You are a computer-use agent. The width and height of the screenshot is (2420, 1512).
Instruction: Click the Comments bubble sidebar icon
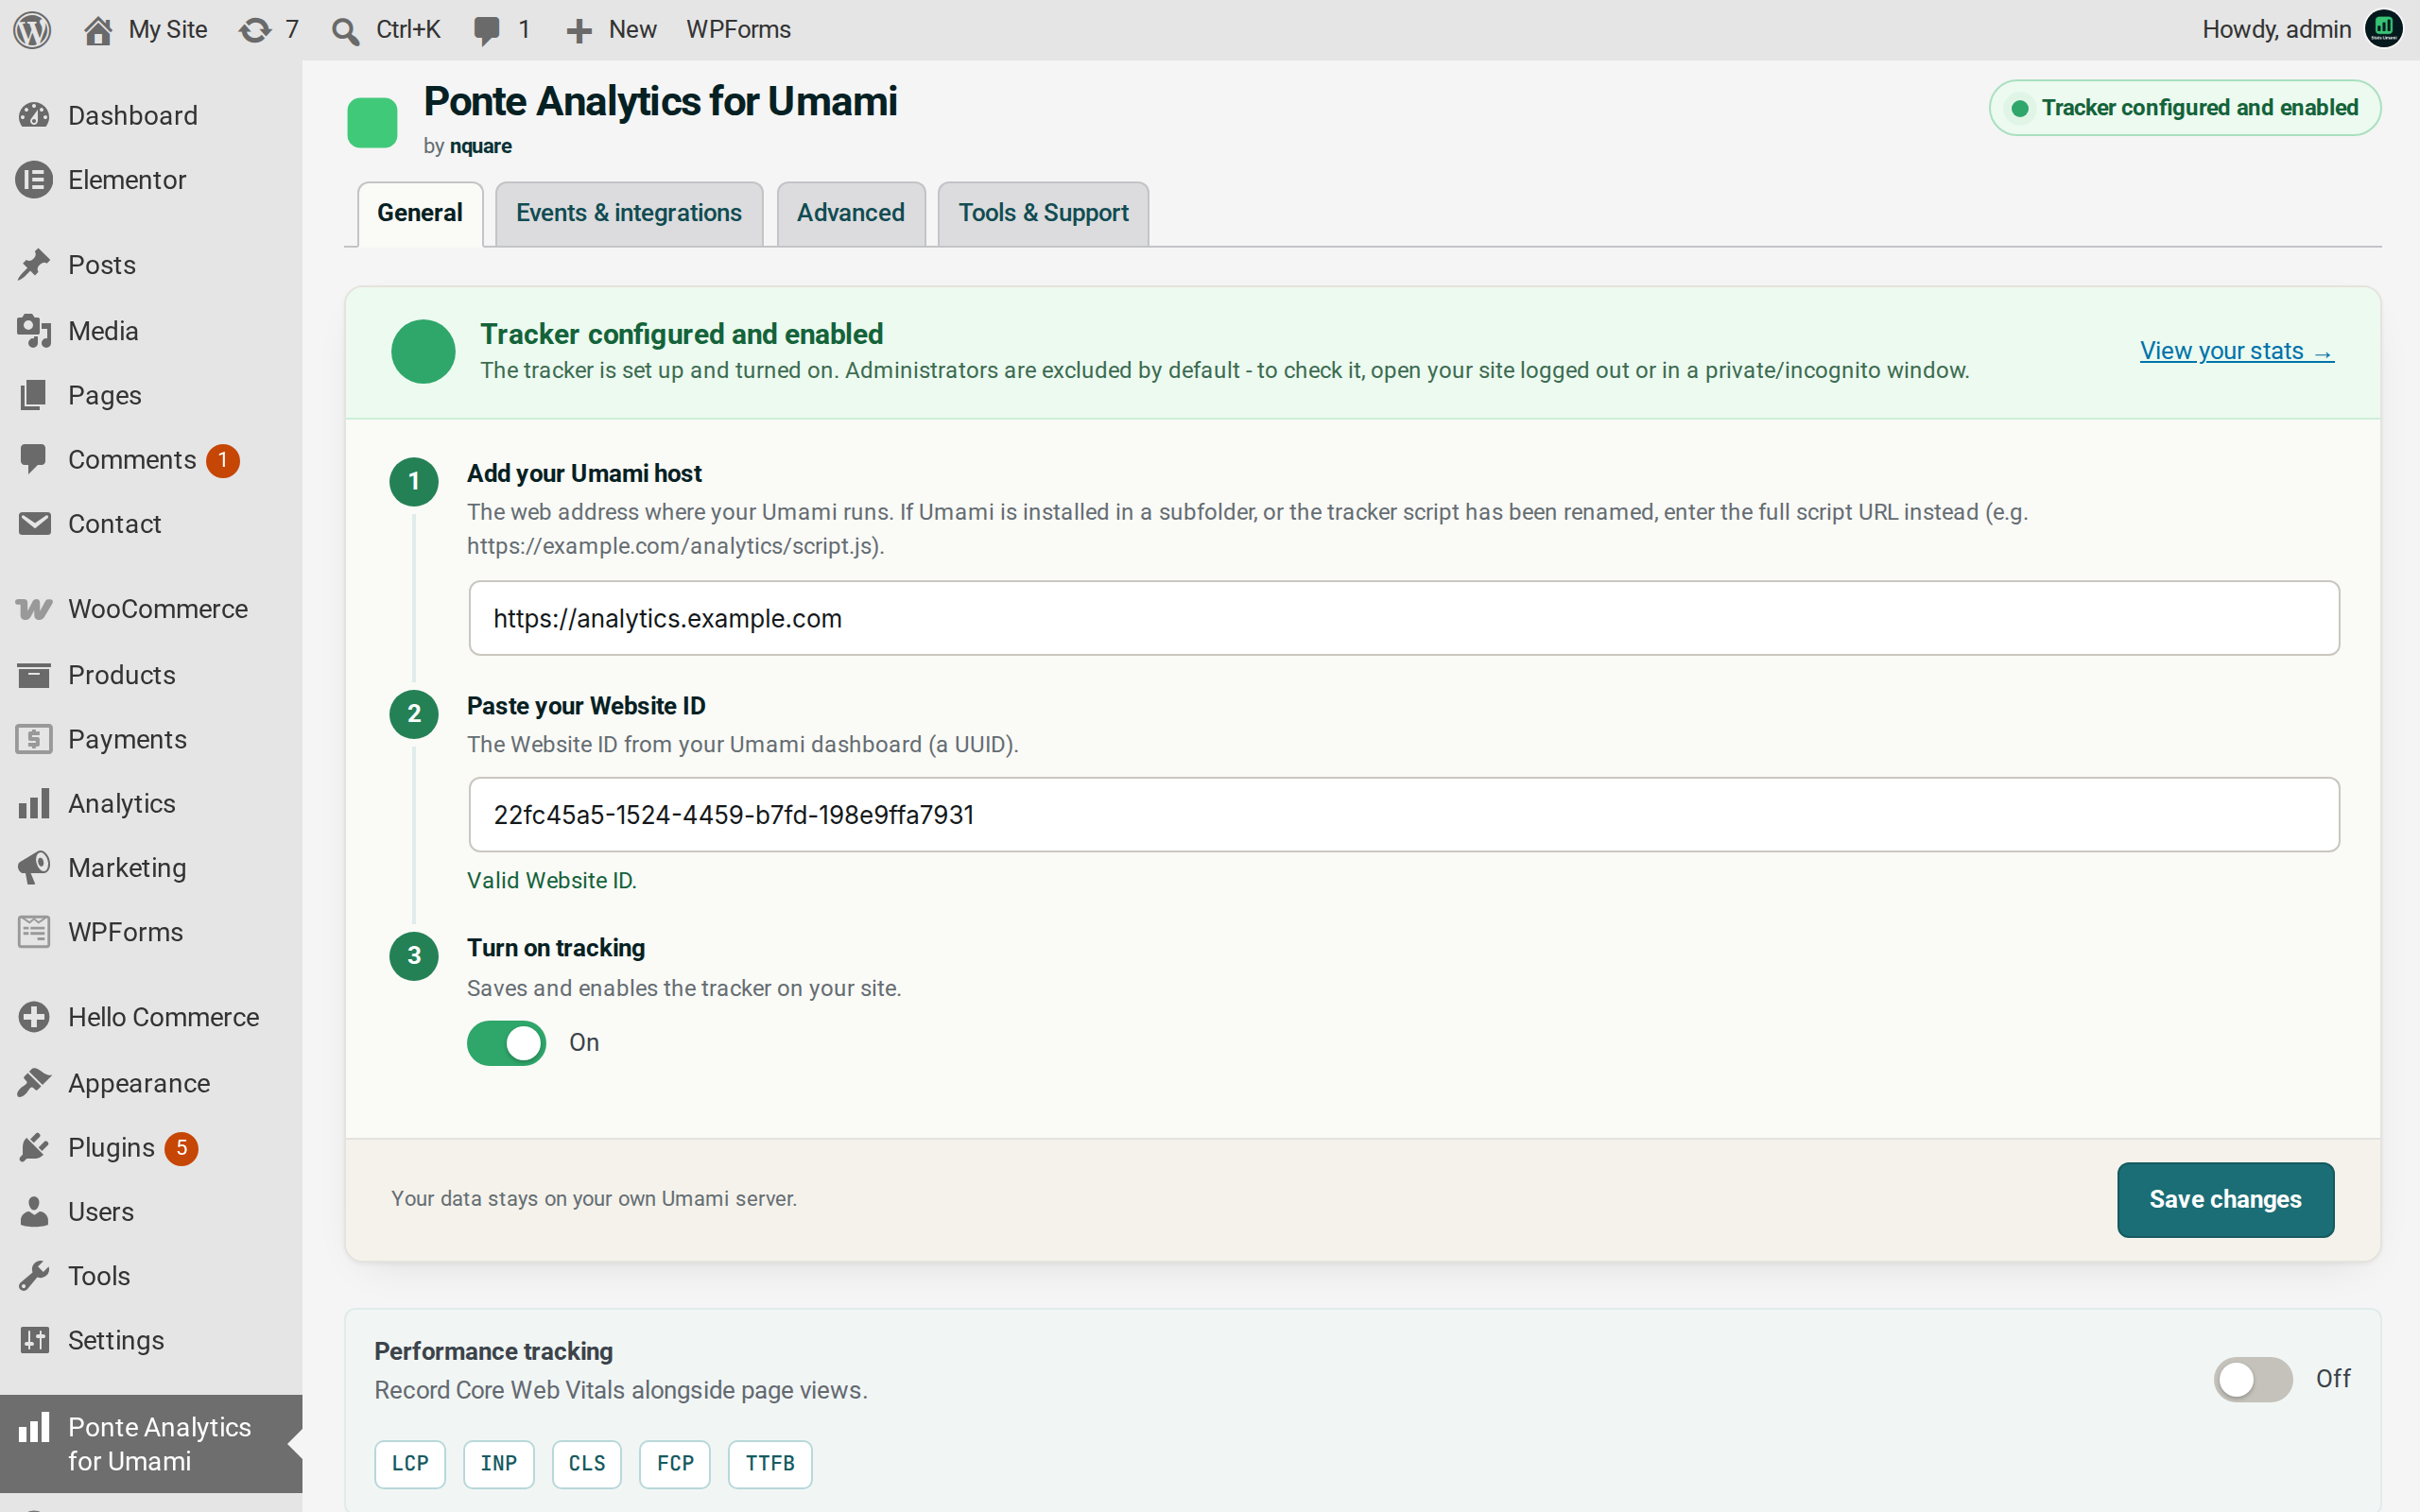click(34, 459)
